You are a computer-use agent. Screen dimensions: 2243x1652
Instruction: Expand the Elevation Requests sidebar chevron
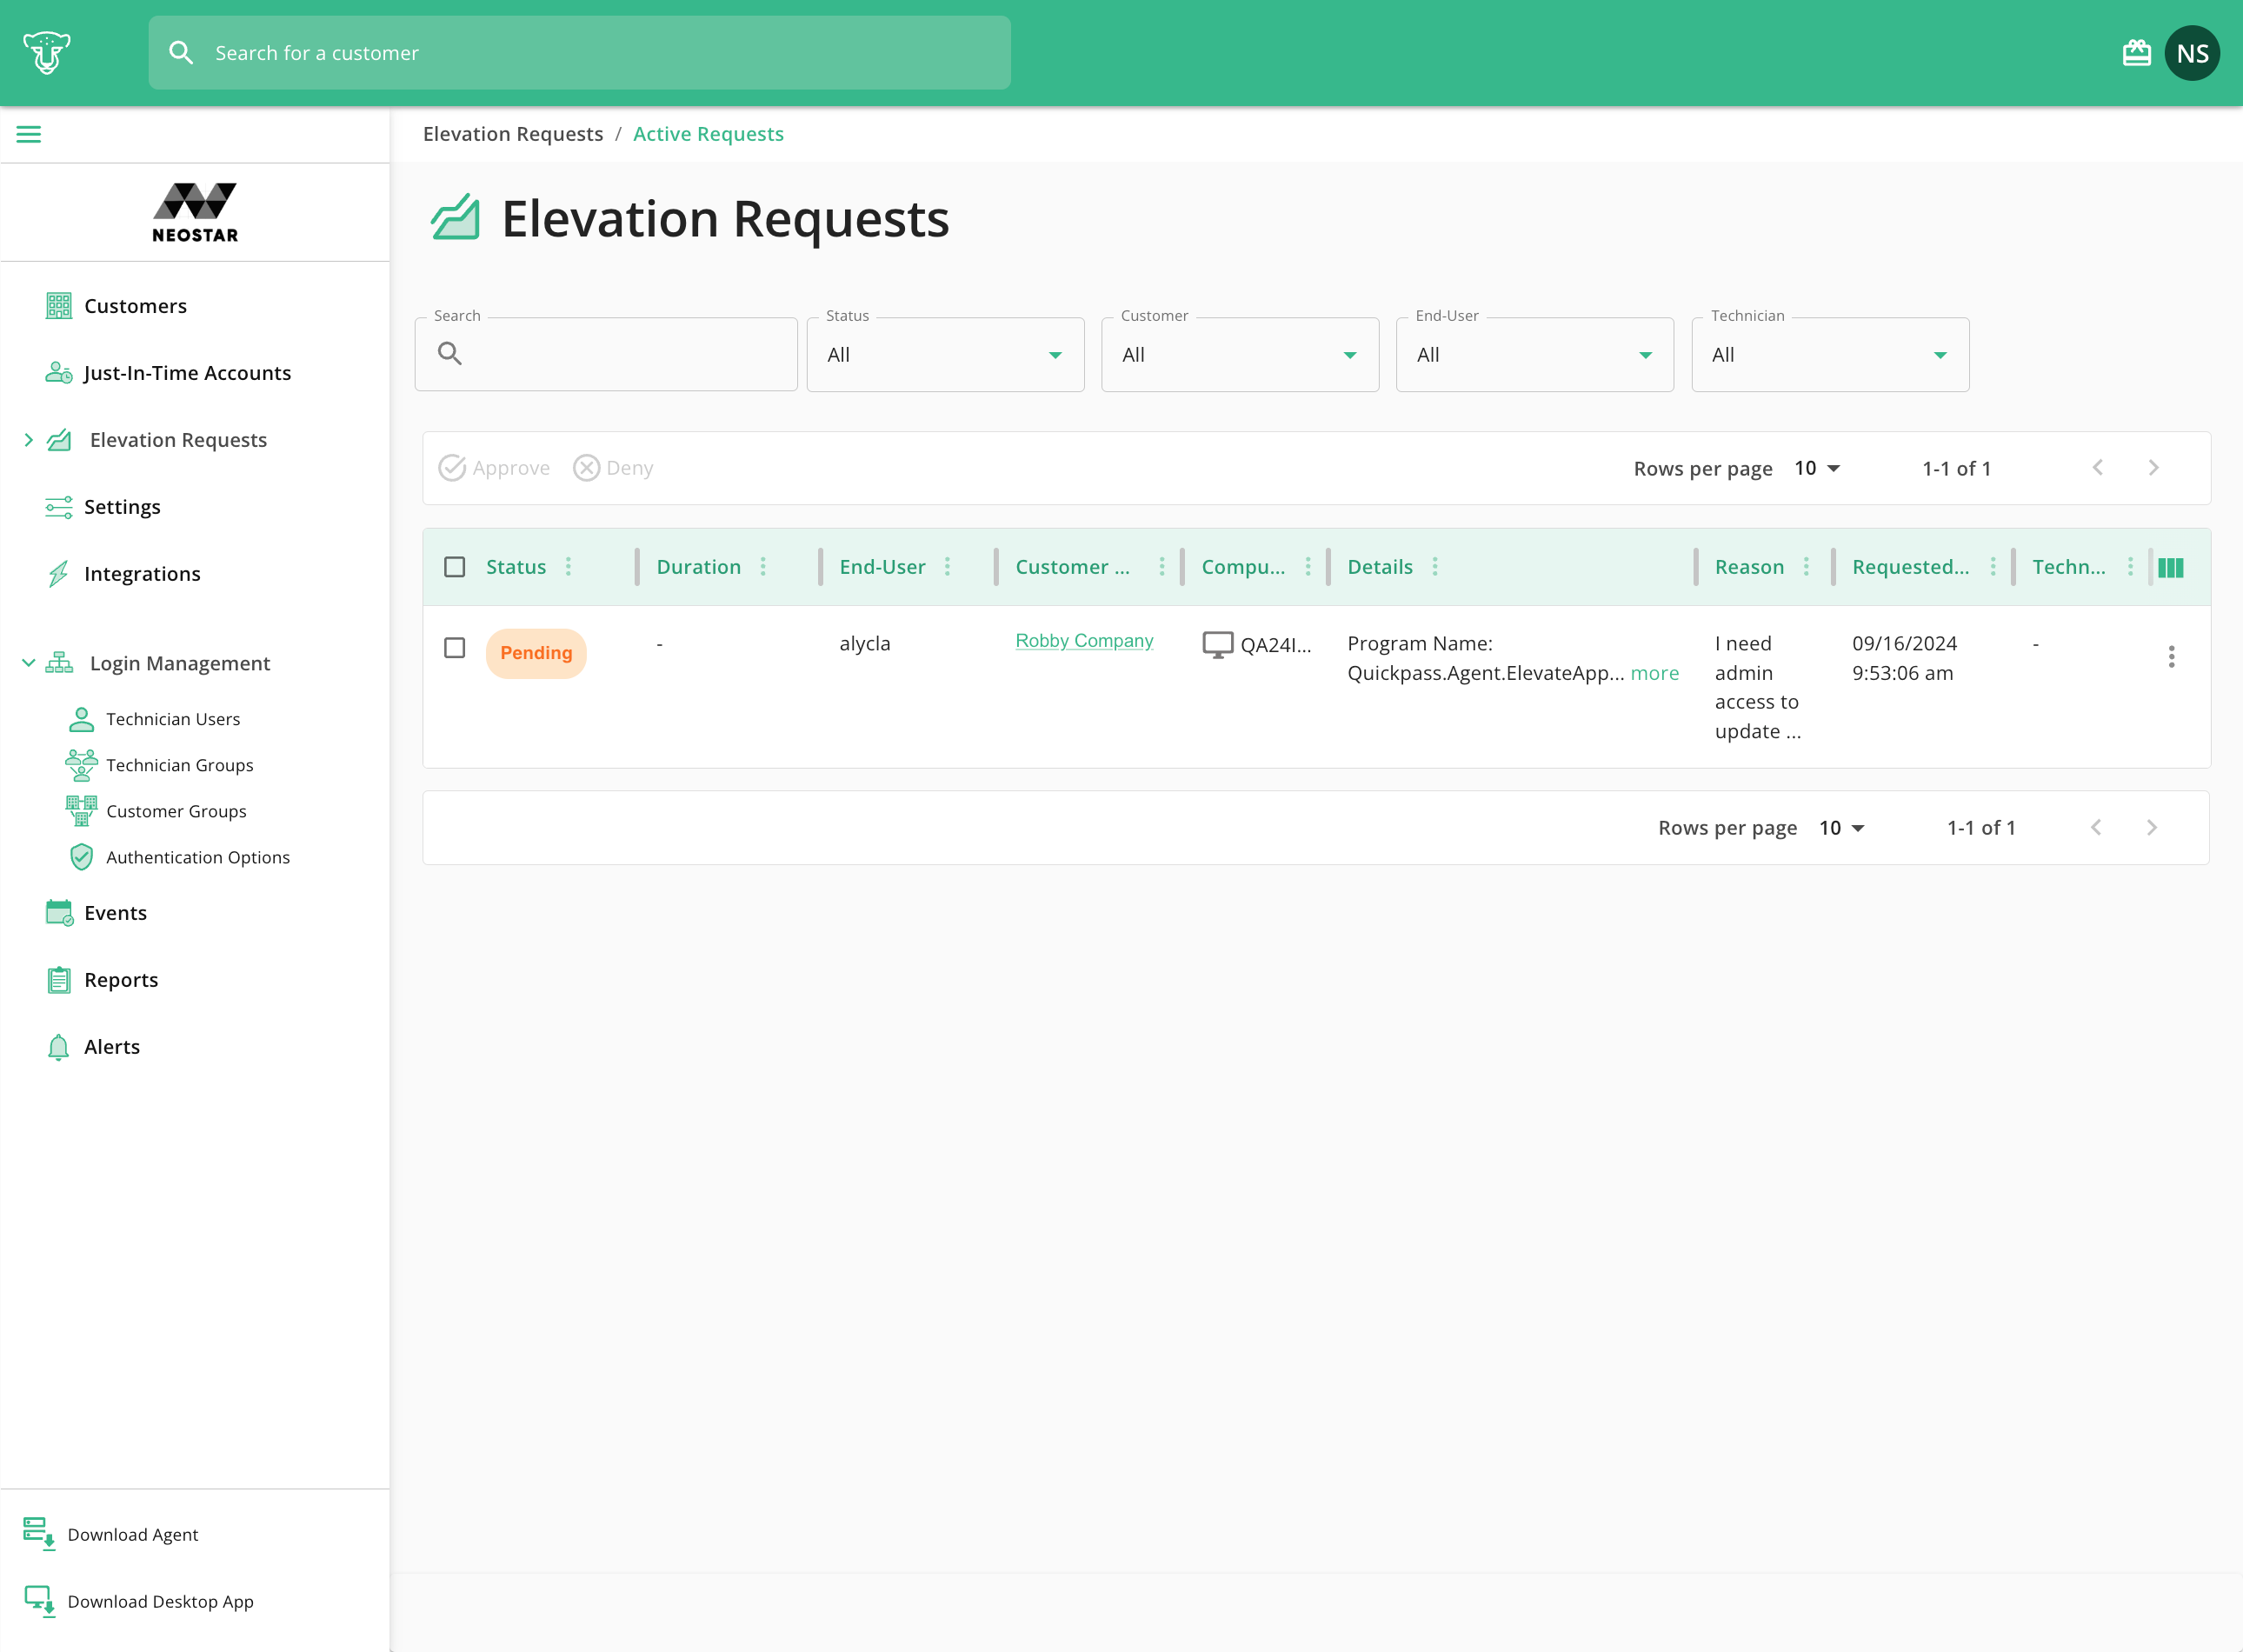click(28, 440)
